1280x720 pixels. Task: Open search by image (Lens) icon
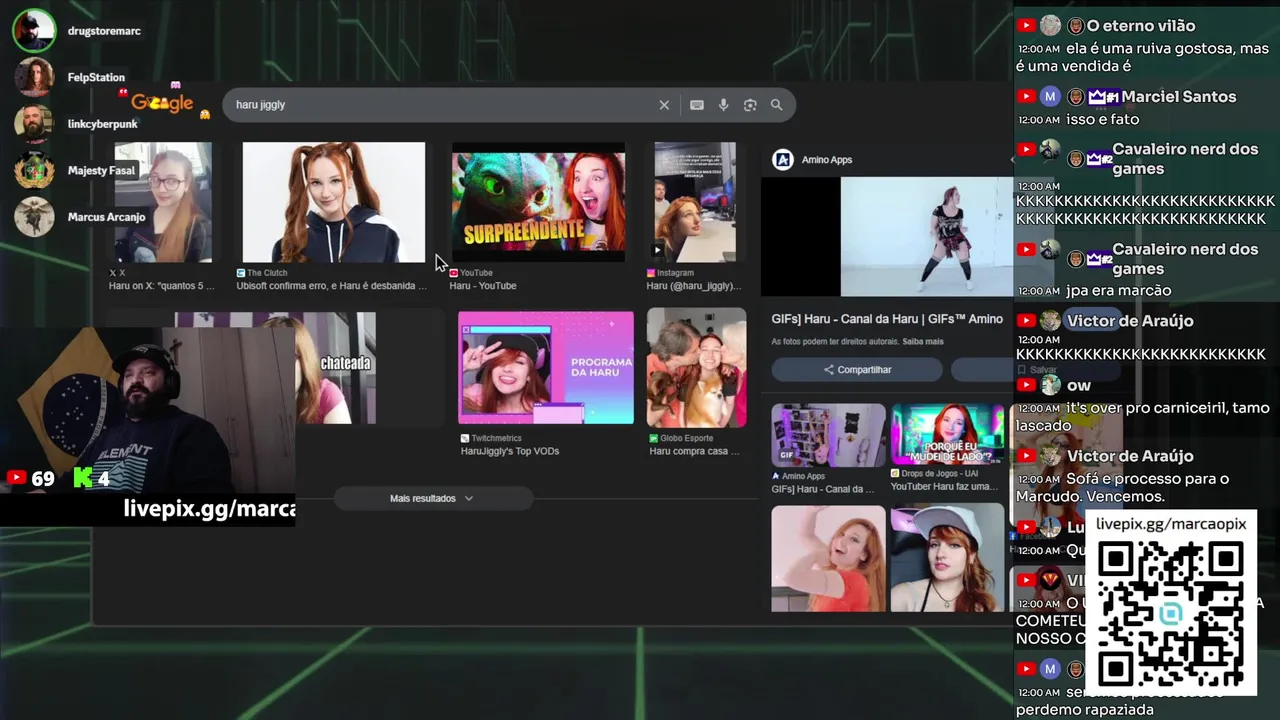750,105
